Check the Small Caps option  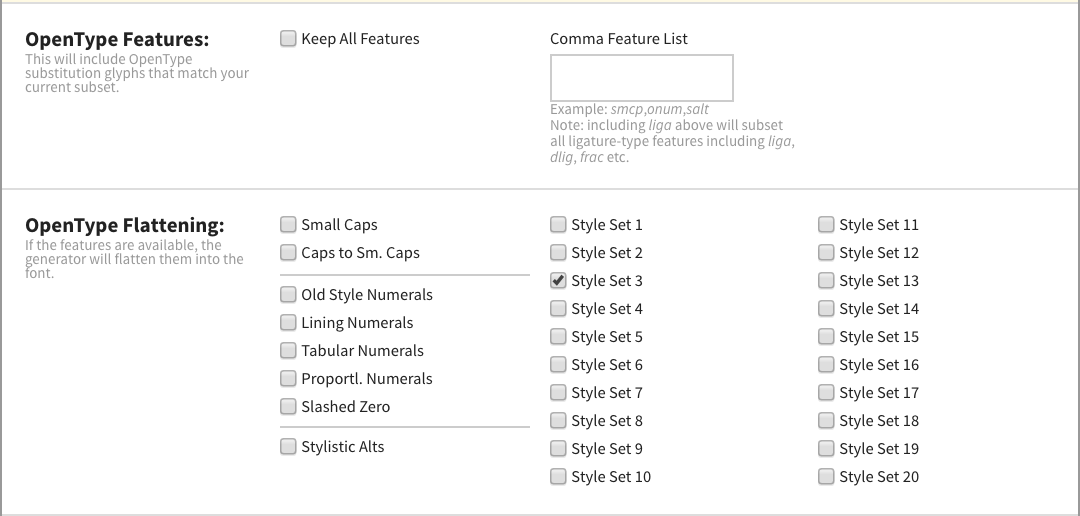pos(288,225)
